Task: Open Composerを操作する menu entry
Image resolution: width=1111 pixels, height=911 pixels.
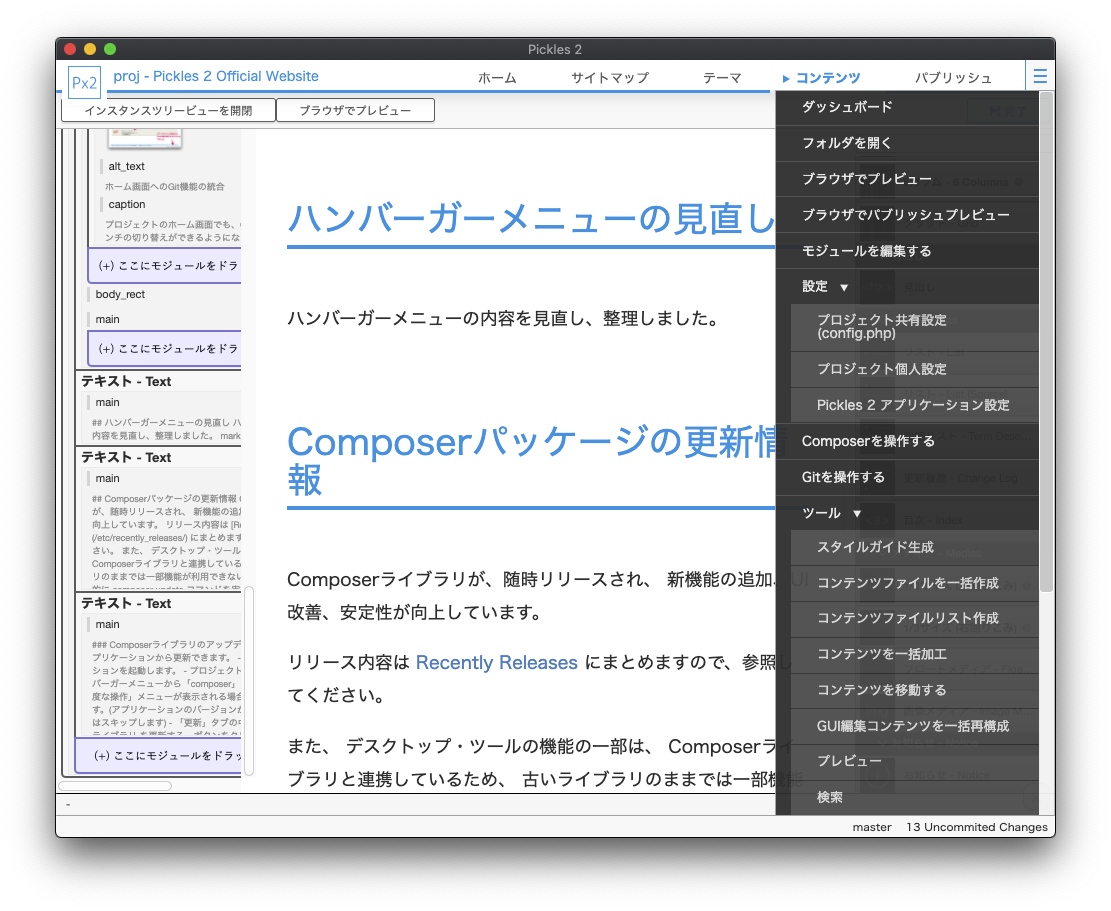Action: point(868,441)
